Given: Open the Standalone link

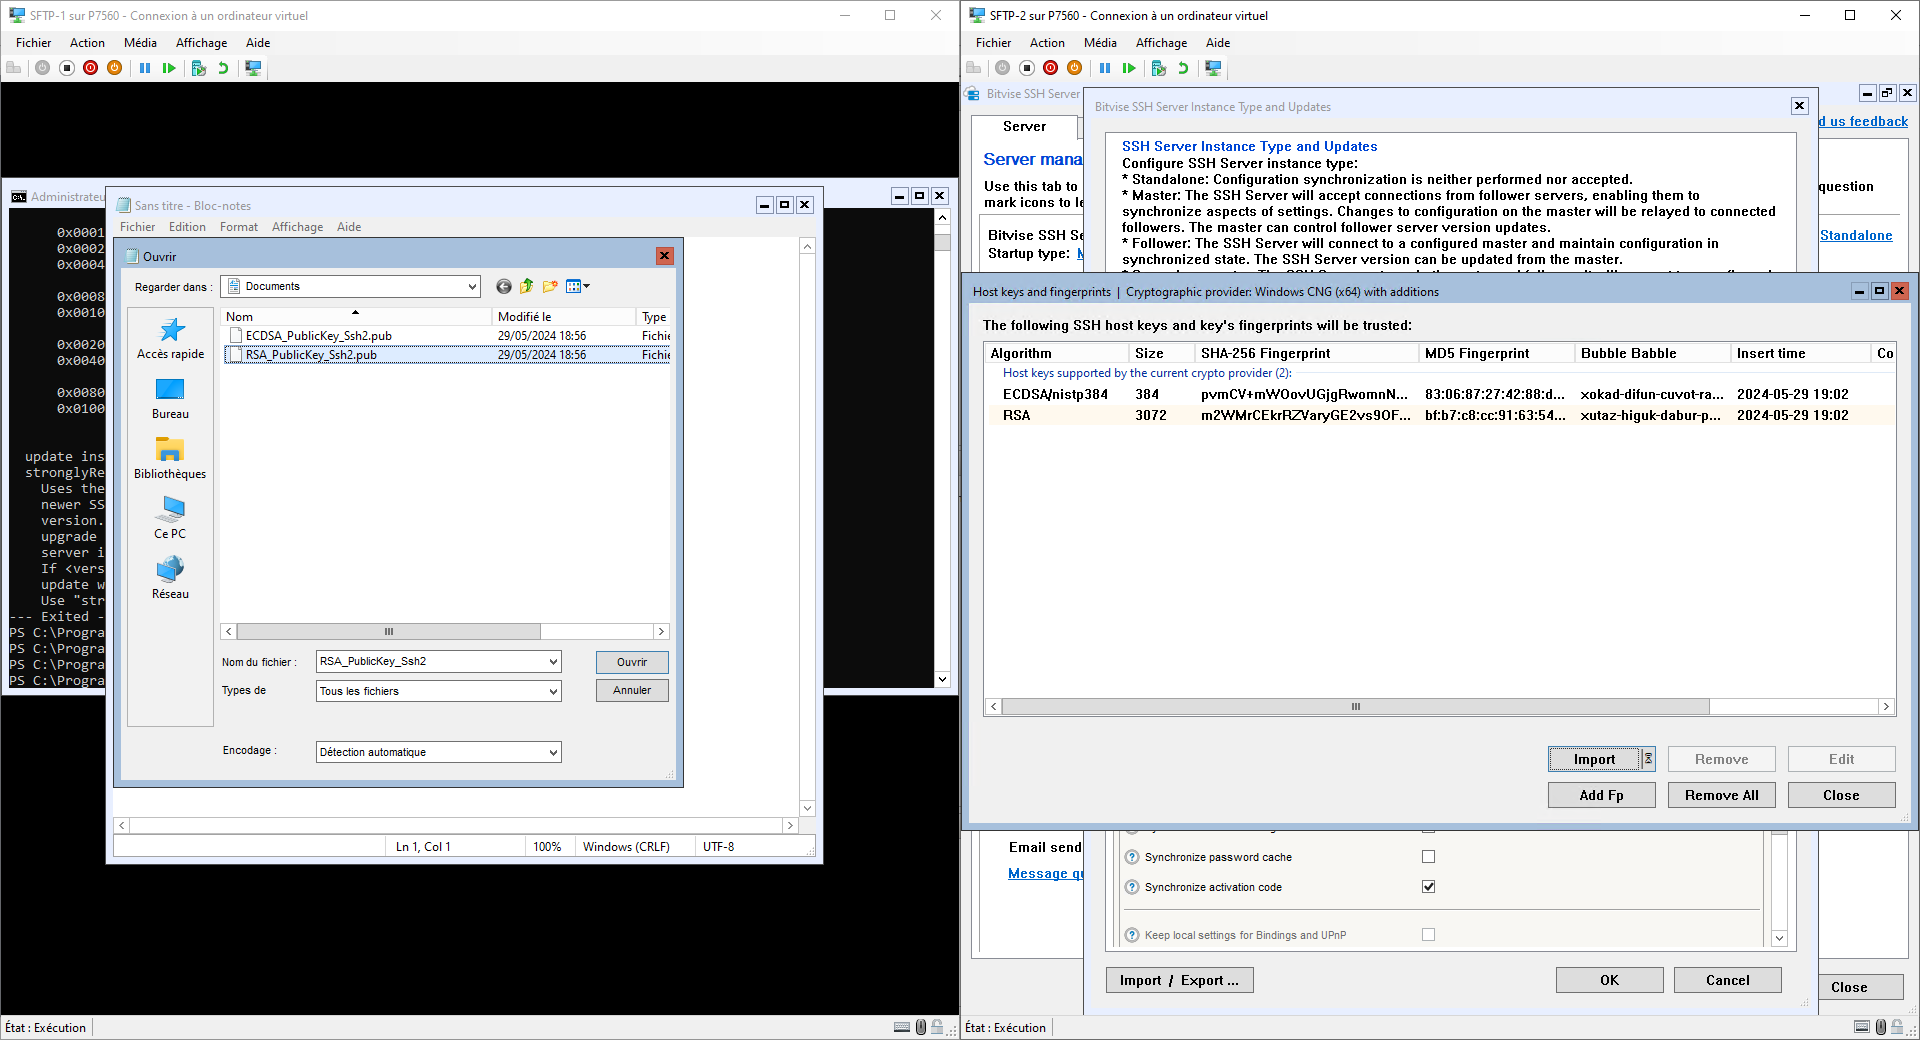Looking at the screenshot, I should 1856,236.
